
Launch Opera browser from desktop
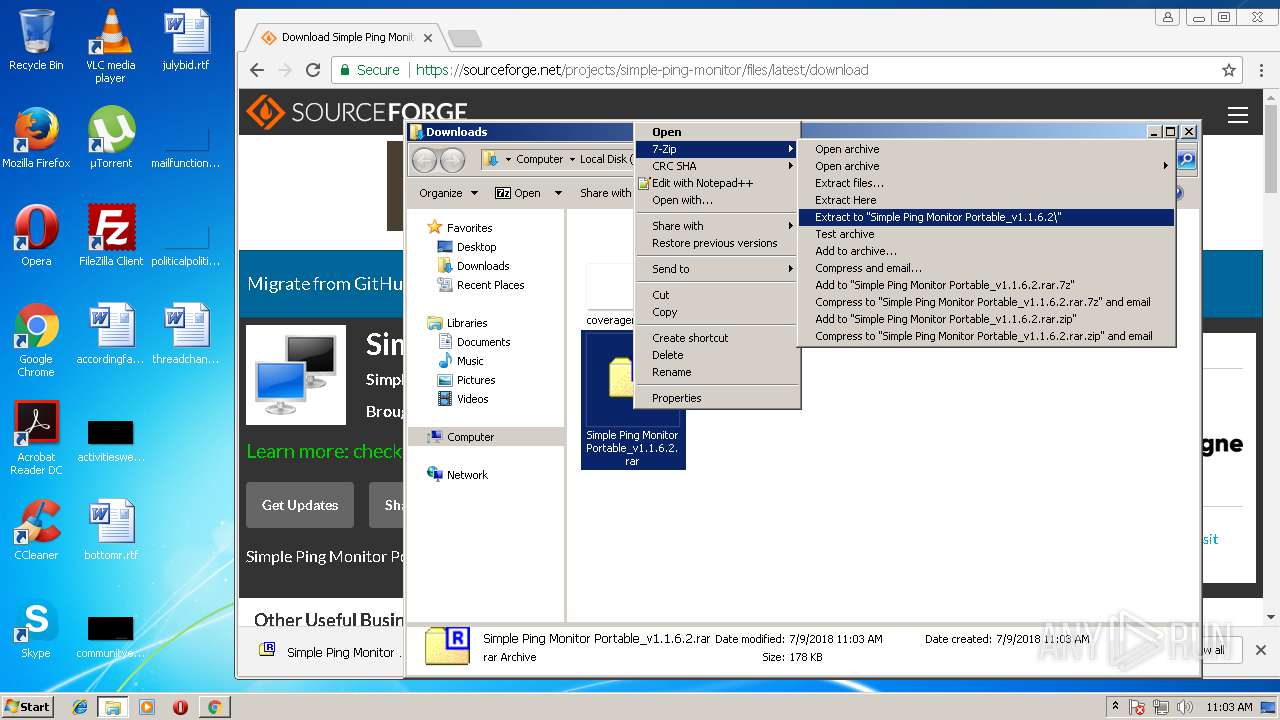(x=36, y=236)
